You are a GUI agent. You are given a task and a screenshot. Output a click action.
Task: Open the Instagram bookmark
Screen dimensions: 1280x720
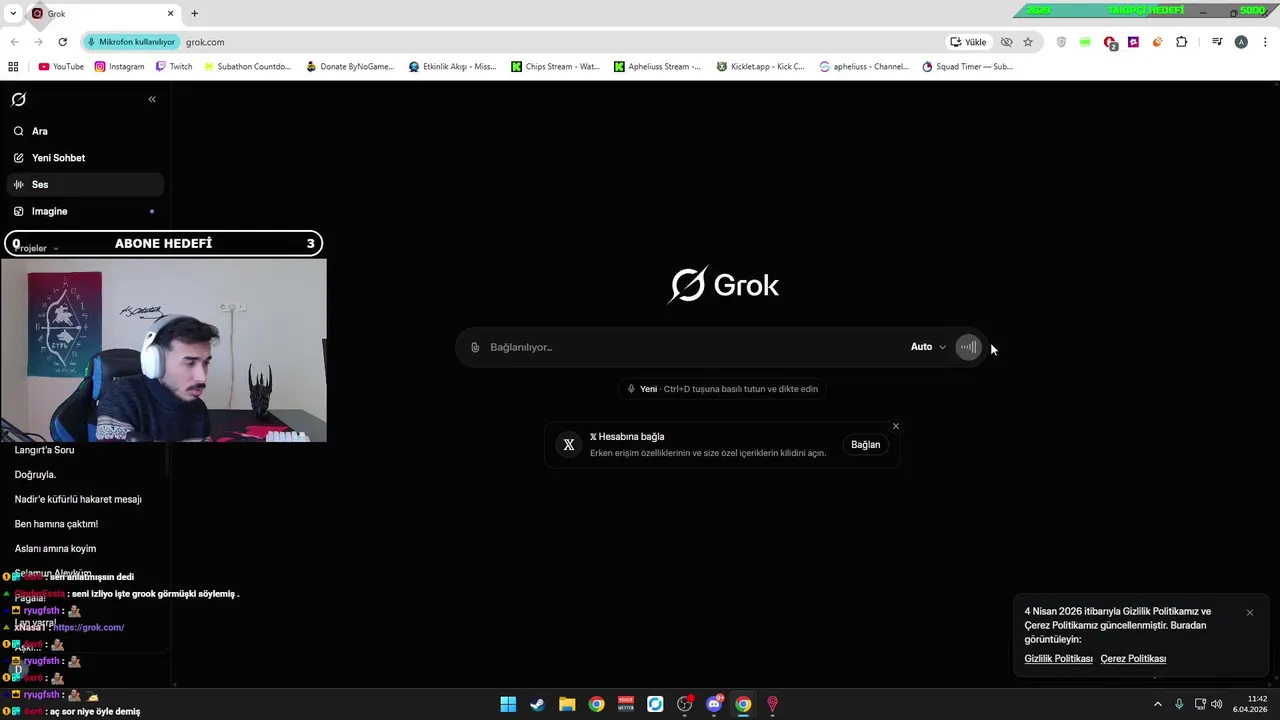[x=120, y=67]
